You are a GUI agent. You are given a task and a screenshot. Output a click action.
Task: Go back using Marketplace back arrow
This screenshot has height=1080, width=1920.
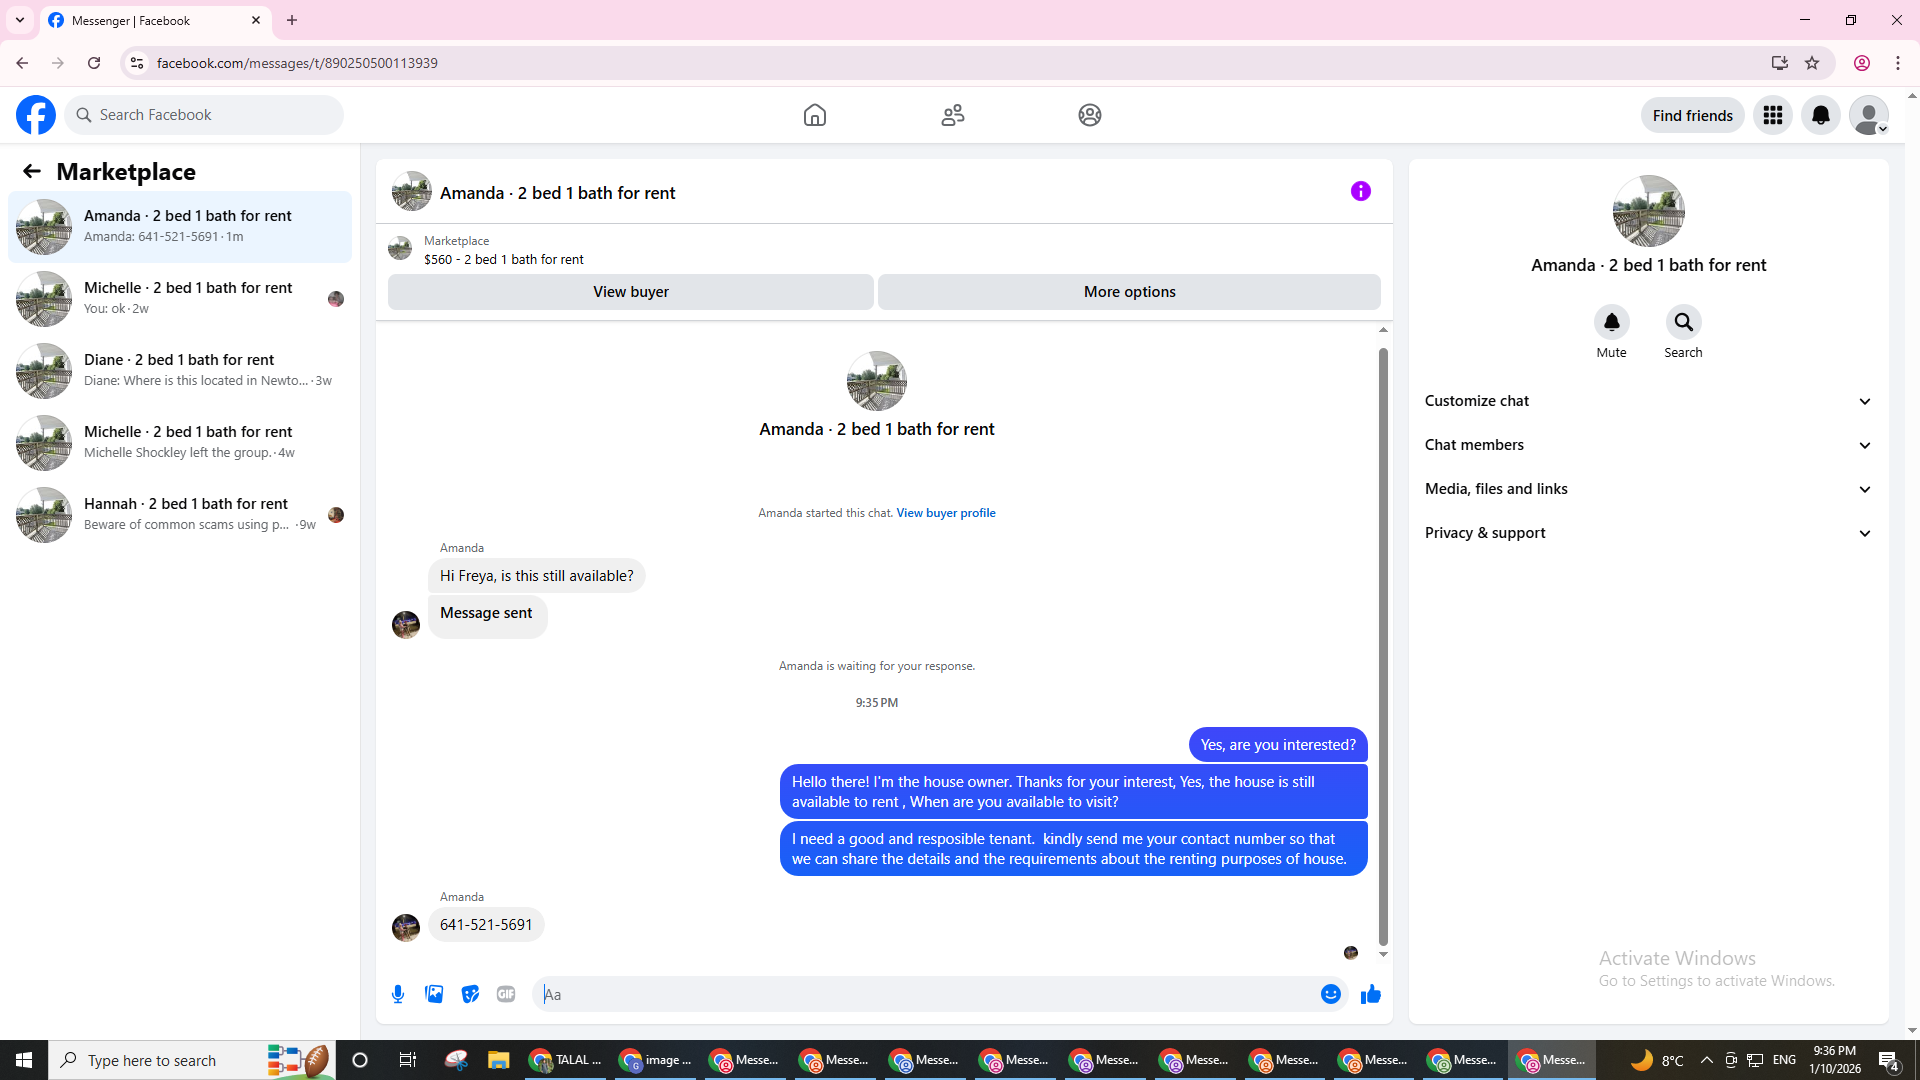coord(32,172)
